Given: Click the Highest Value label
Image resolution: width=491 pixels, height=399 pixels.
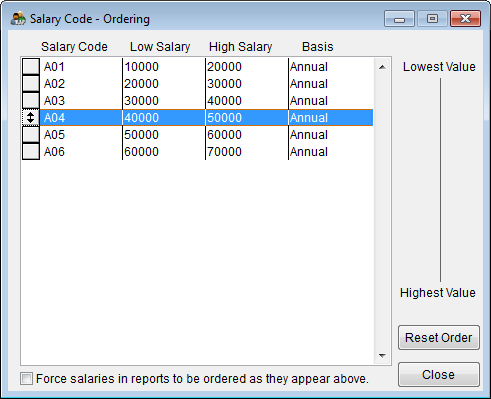Looking at the screenshot, I should coord(438,293).
